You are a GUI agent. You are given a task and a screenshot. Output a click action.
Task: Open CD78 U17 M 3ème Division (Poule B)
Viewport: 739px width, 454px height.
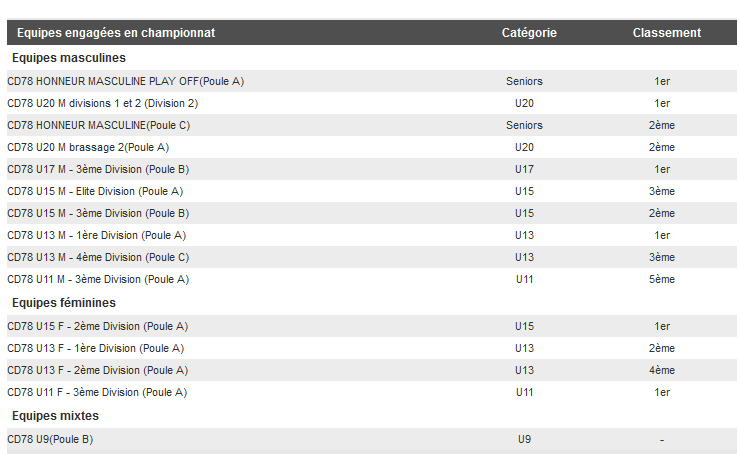[98, 169]
